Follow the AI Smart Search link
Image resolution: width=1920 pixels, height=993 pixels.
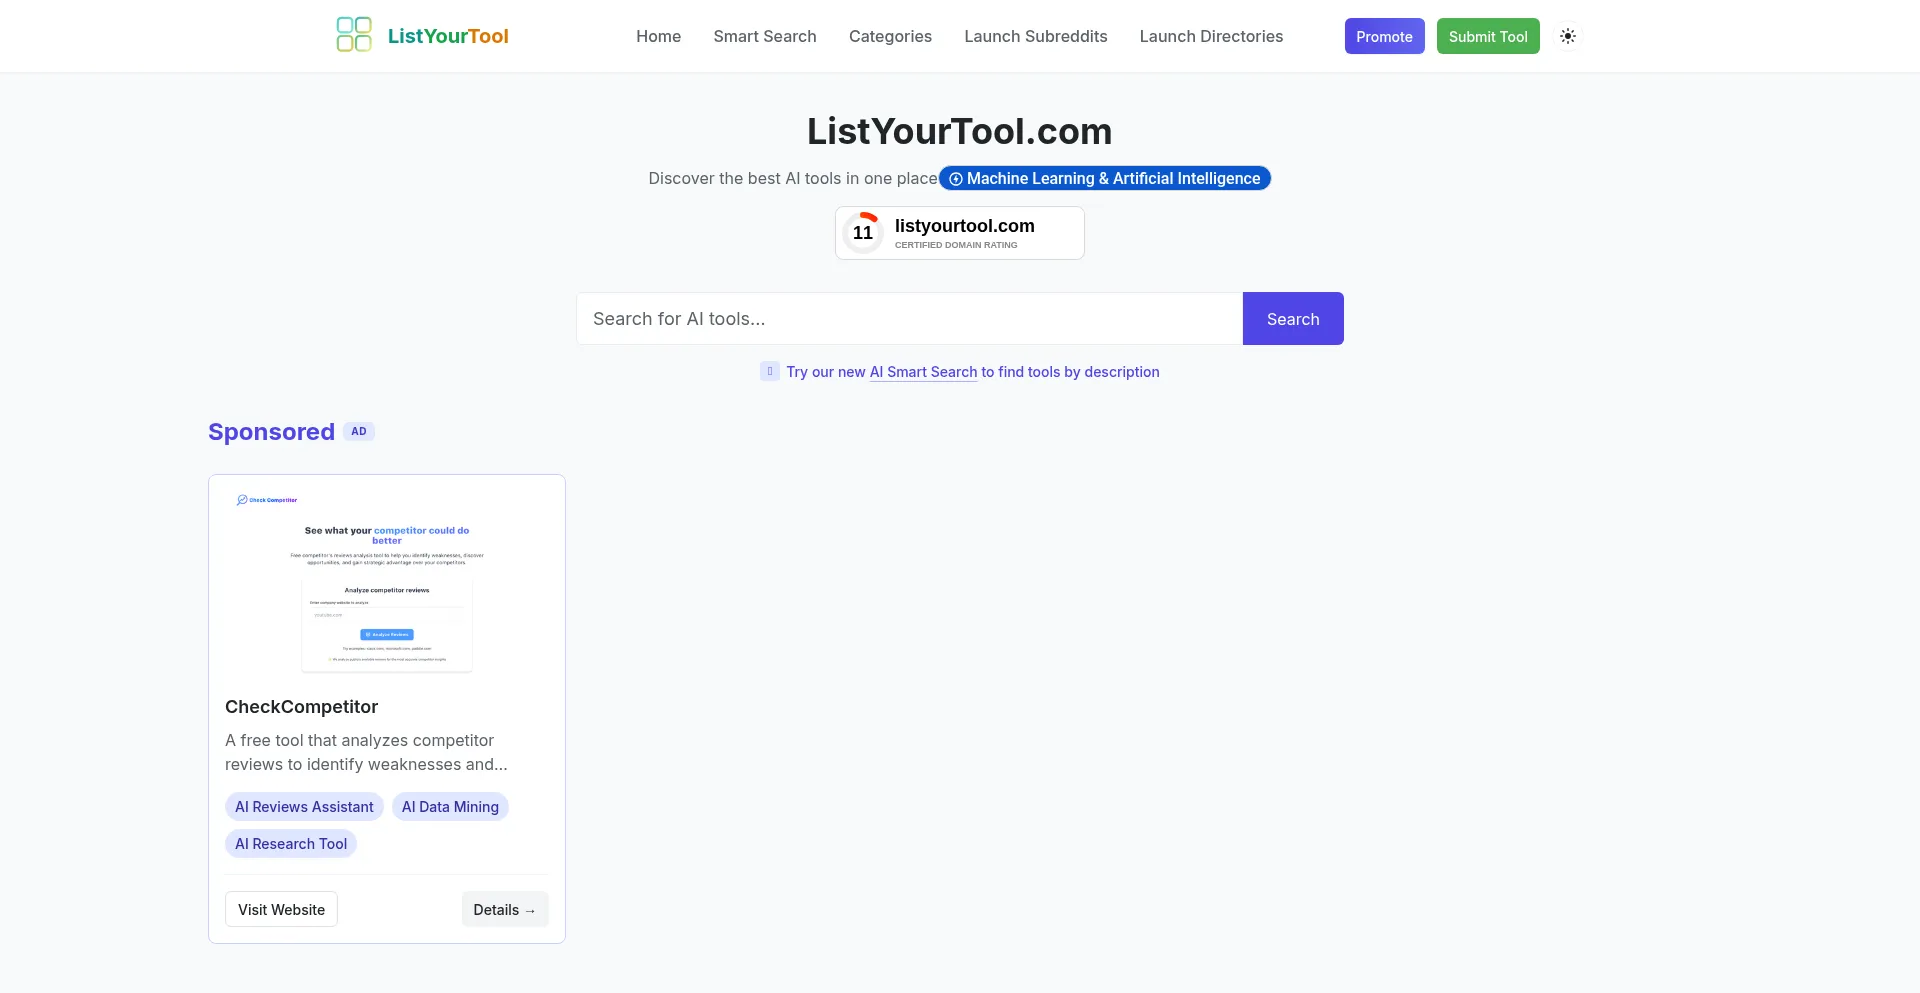(923, 372)
